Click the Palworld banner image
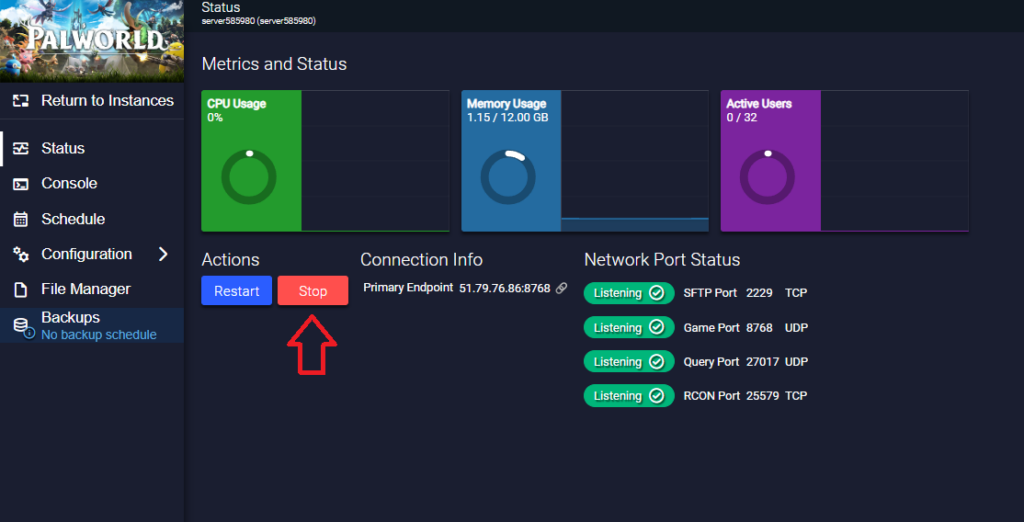This screenshot has height=522, width=1024. (x=92, y=41)
